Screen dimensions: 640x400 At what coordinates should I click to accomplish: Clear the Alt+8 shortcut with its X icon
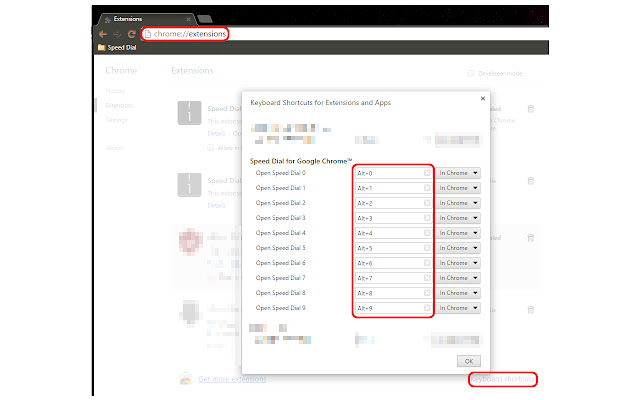coord(427,293)
